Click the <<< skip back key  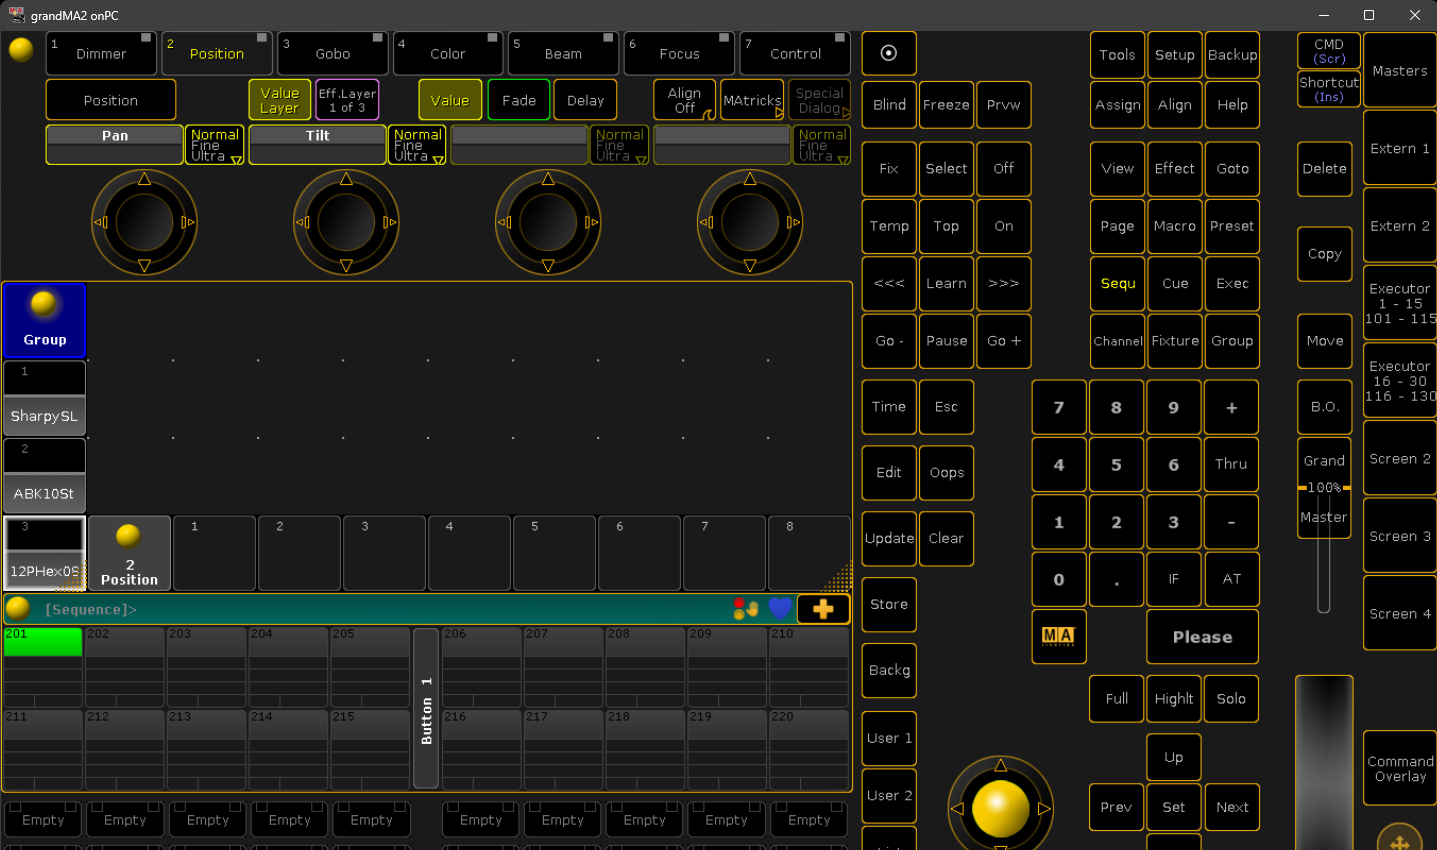[889, 283]
